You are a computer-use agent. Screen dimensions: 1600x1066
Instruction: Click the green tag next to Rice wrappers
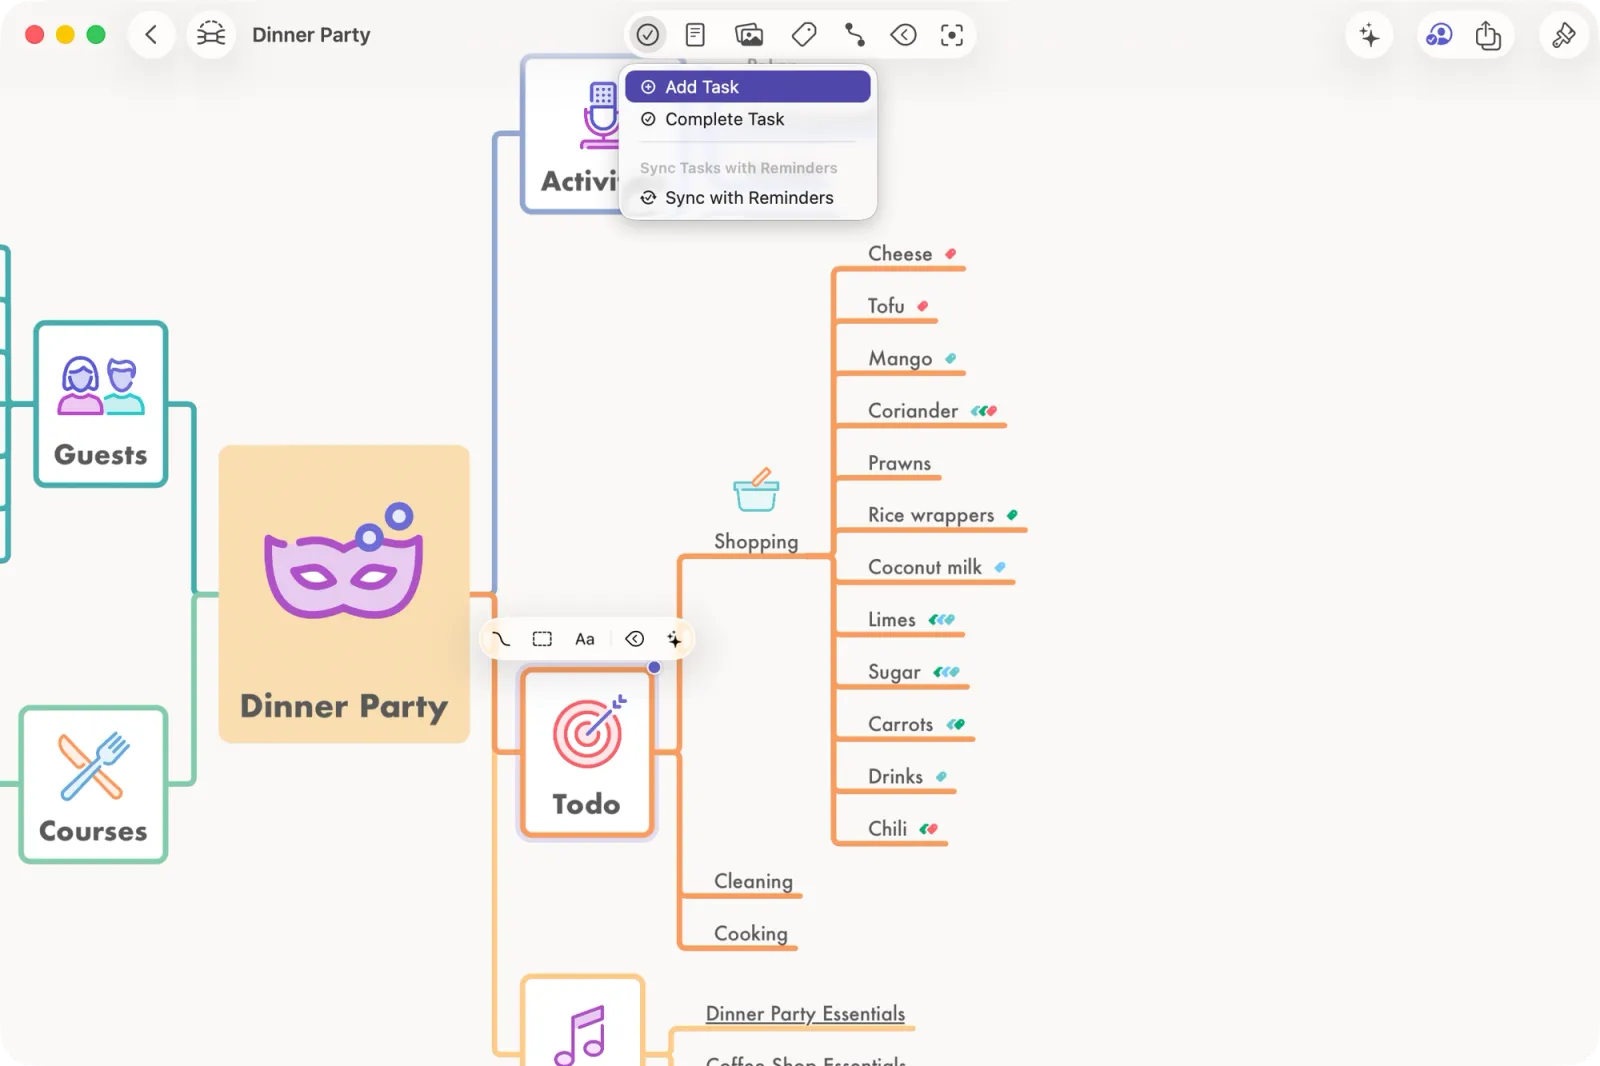click(x=1012, y=515)
